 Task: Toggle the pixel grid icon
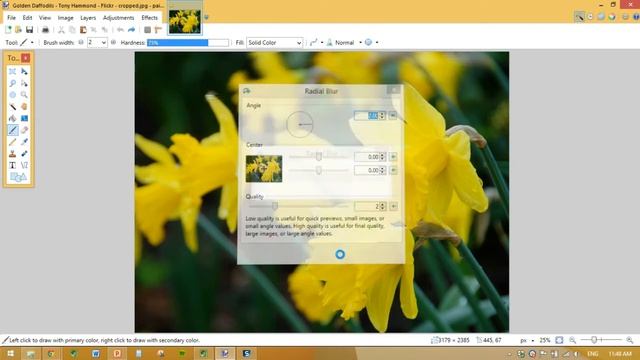pyautogui.click(x=147, y=30)
